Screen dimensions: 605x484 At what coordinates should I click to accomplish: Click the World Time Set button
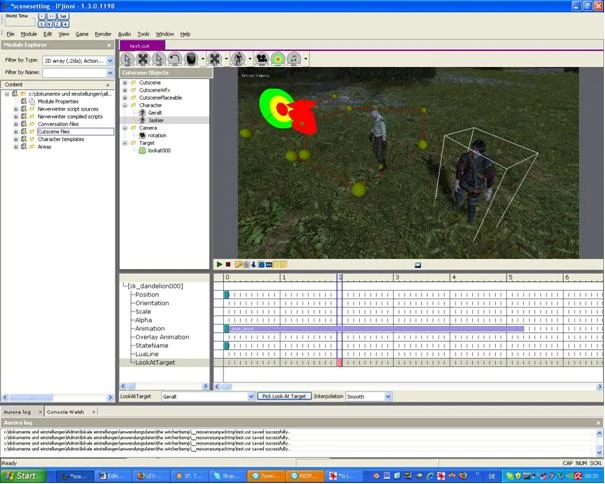tap(63, 16)
